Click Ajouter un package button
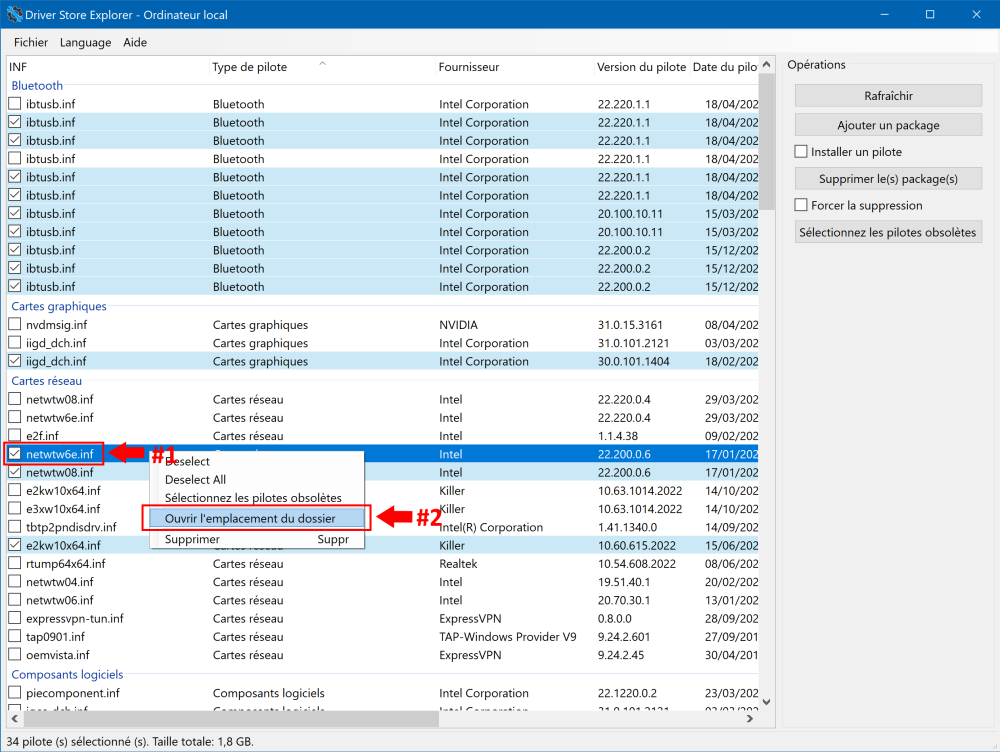Screen dimensions: 1000x752 tap(888, 126)
